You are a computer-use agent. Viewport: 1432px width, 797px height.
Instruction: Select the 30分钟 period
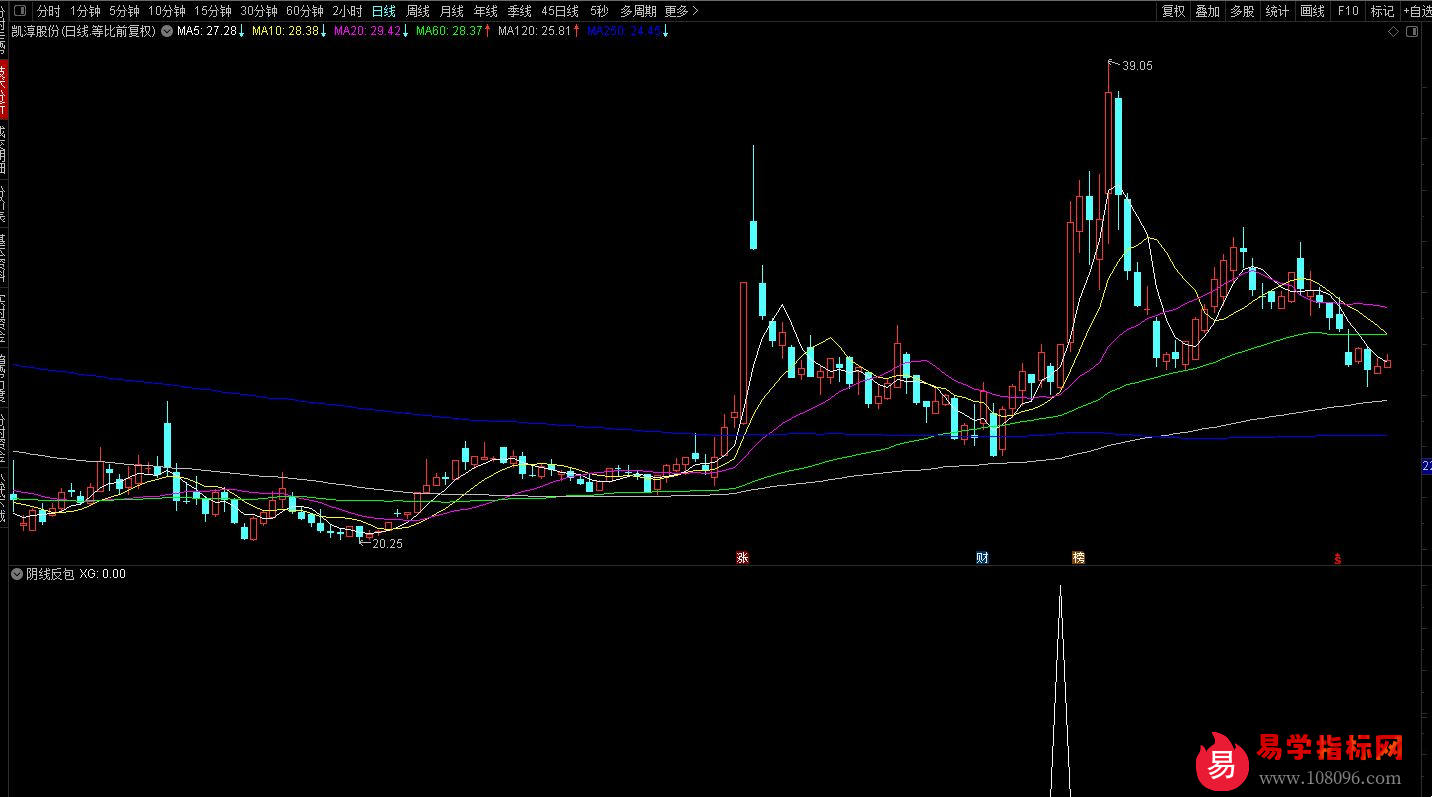coord(258,11)
